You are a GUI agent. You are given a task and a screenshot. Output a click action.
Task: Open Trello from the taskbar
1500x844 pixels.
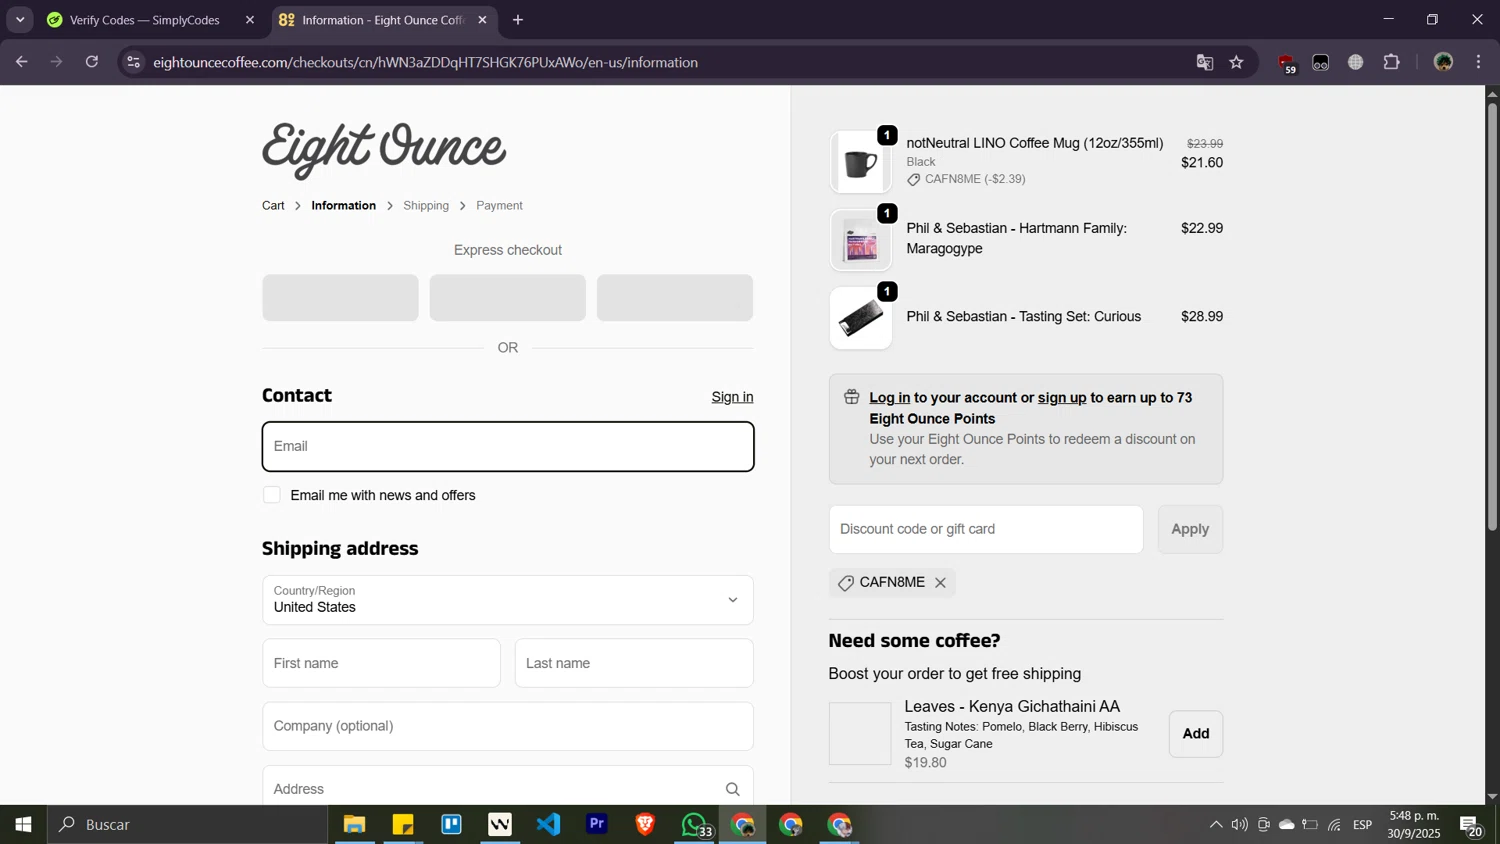451,824
